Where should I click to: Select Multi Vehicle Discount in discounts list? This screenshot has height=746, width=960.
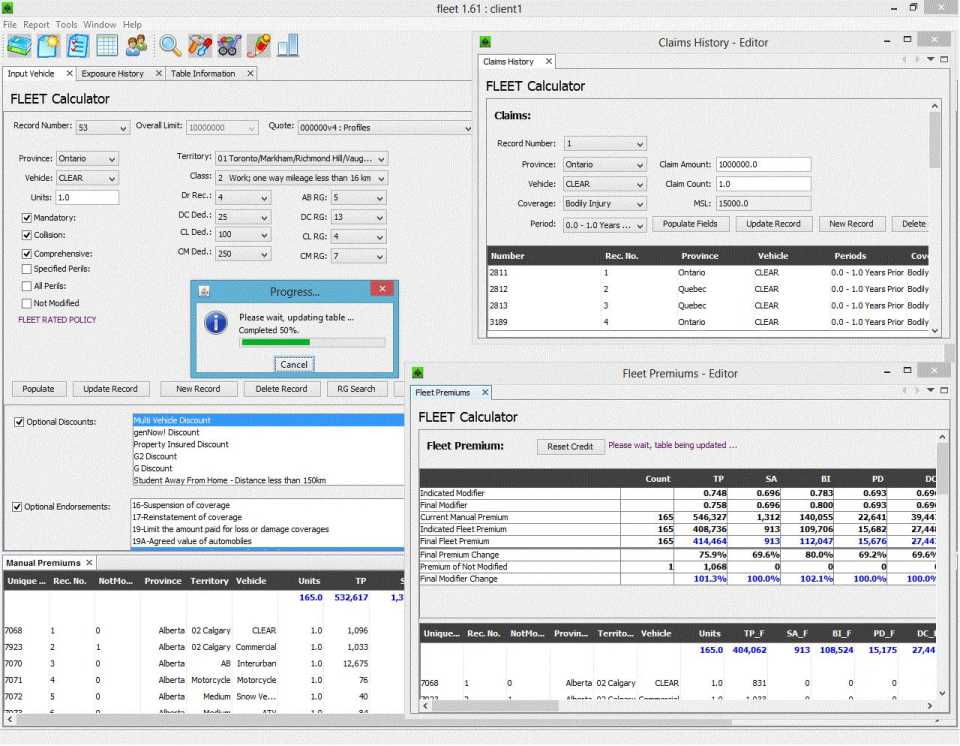pos(268,420)
